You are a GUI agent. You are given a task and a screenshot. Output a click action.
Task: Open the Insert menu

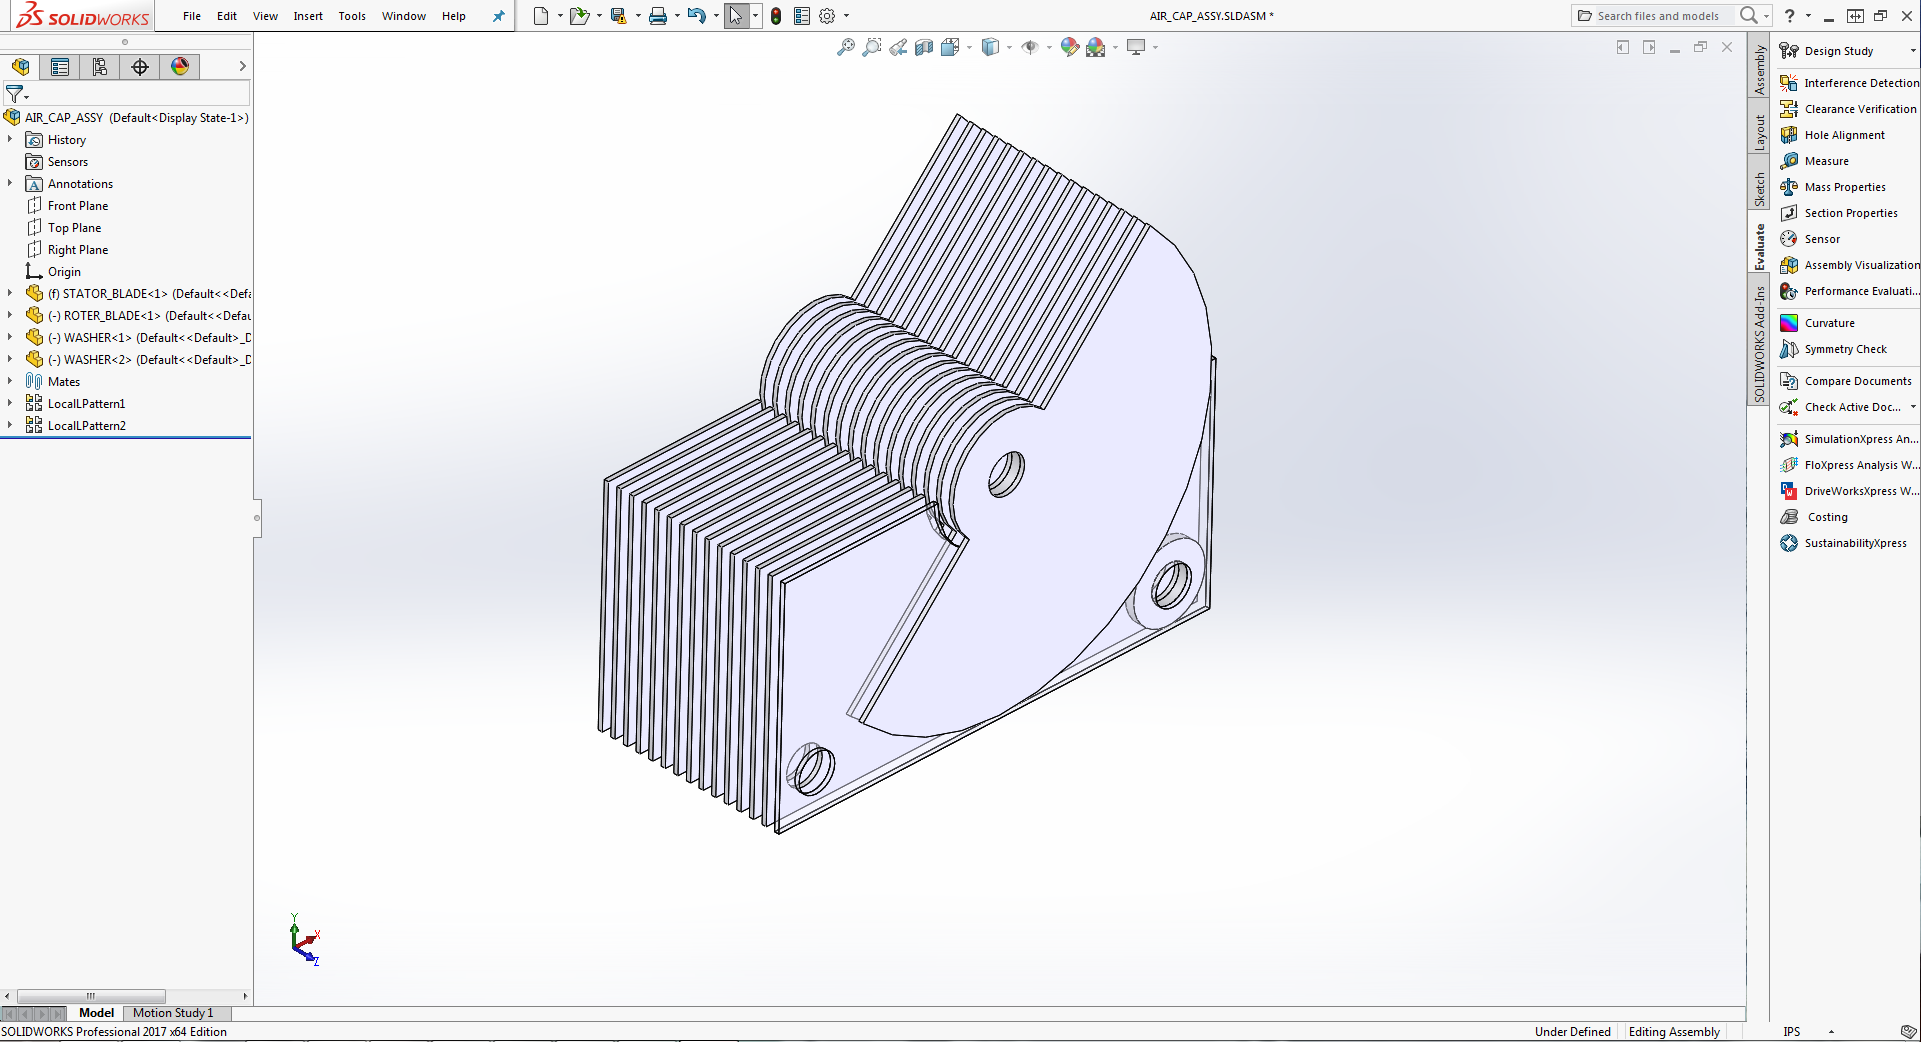(308, 16)
